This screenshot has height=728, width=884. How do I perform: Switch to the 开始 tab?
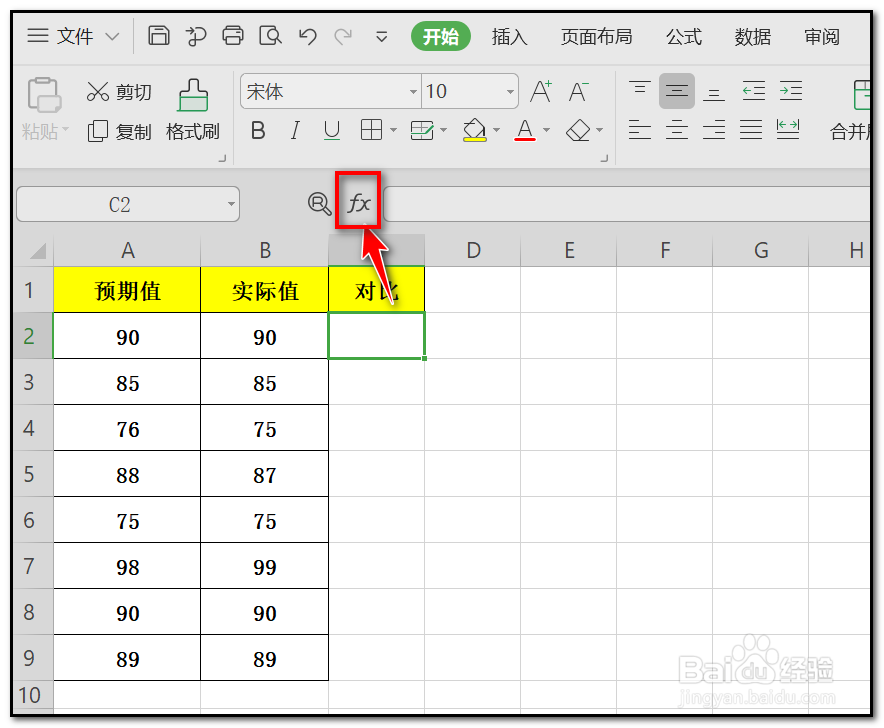(x=441, y=37)
